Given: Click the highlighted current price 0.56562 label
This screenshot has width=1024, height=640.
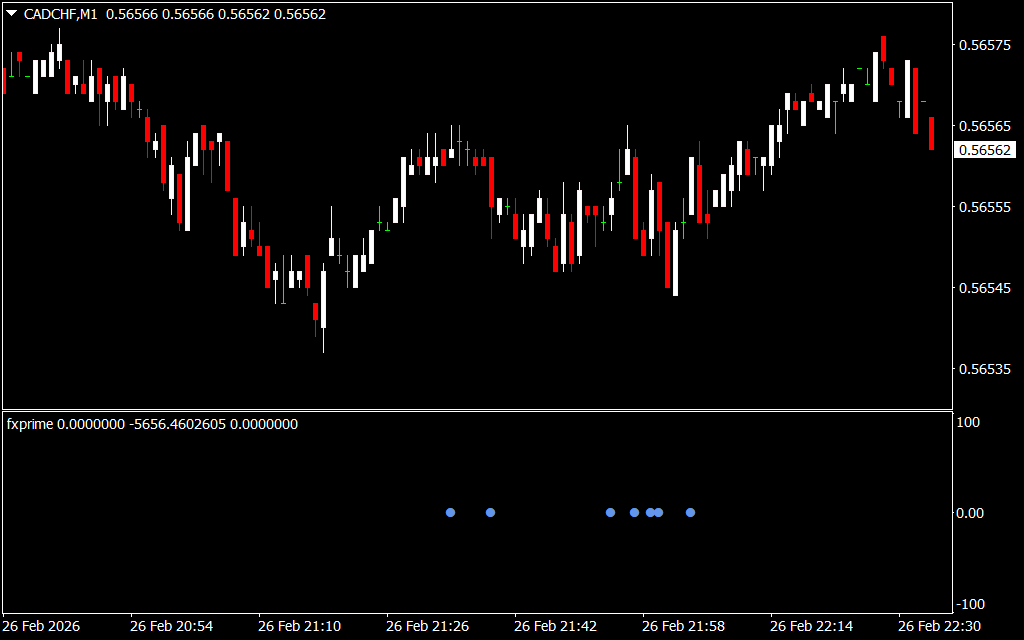Looking at the screenshot, I should tap(985, 150).
